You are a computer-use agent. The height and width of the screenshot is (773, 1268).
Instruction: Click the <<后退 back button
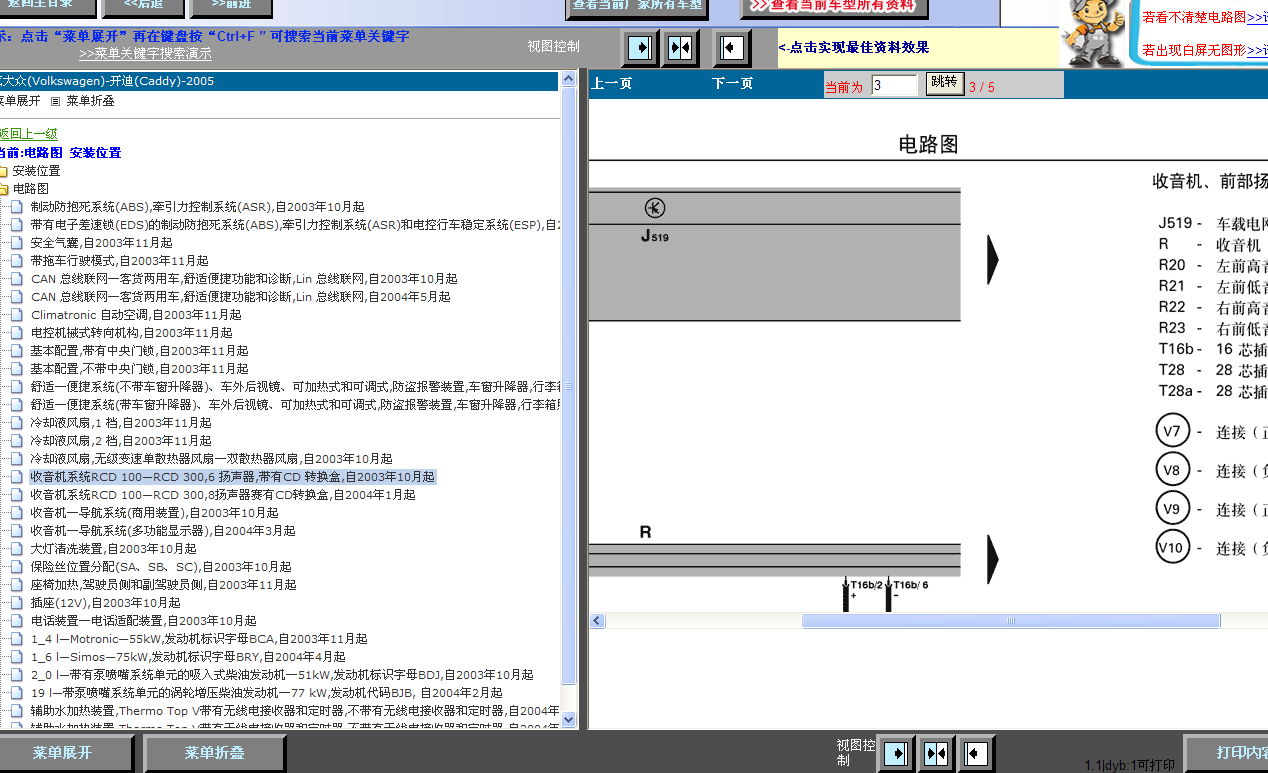144,7
